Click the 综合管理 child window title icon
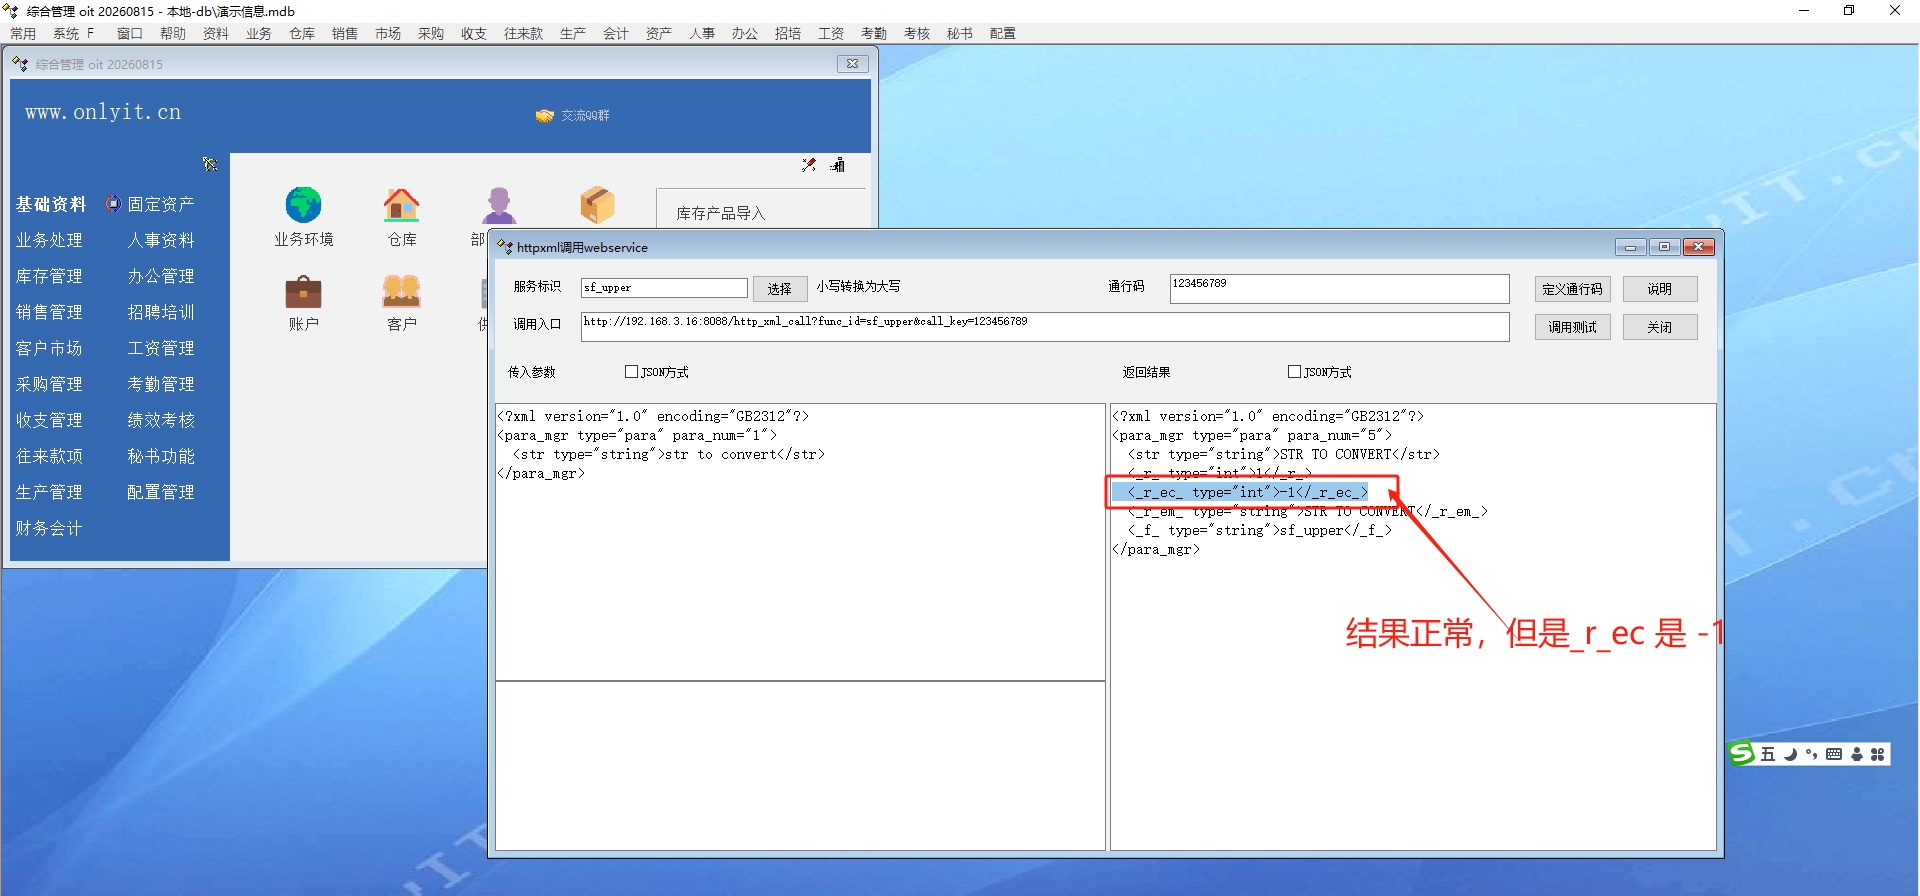This screenshot has width=1920, height=896. tap(20, 64)
